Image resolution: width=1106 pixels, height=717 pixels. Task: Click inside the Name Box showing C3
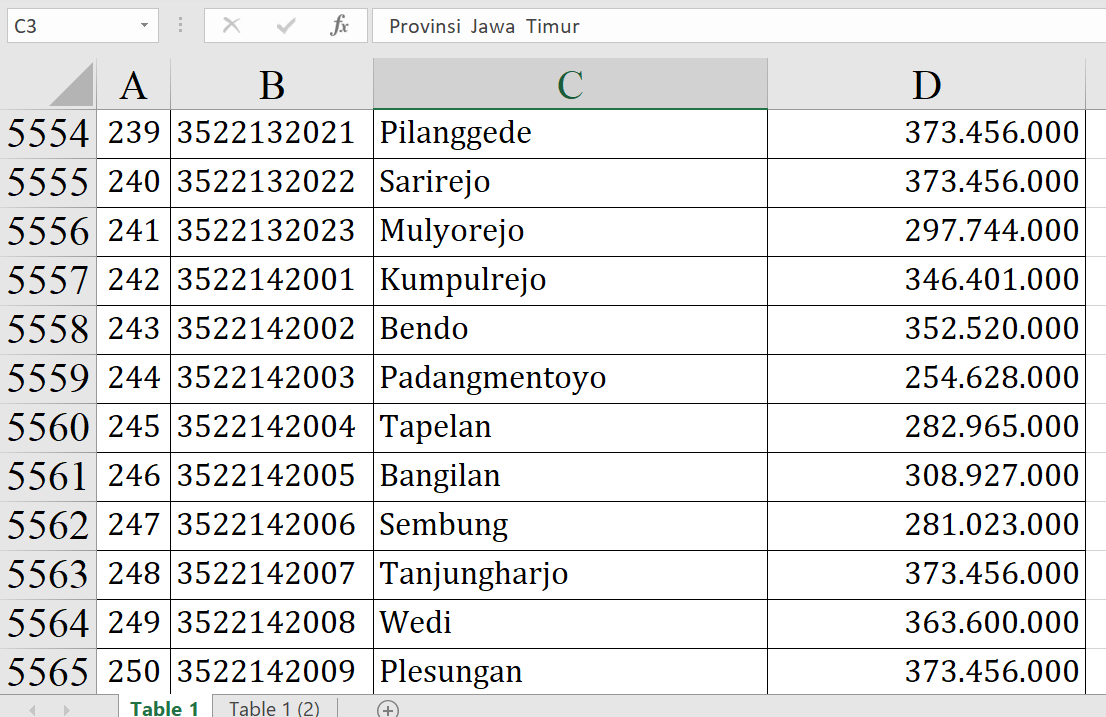click(70, 26)
